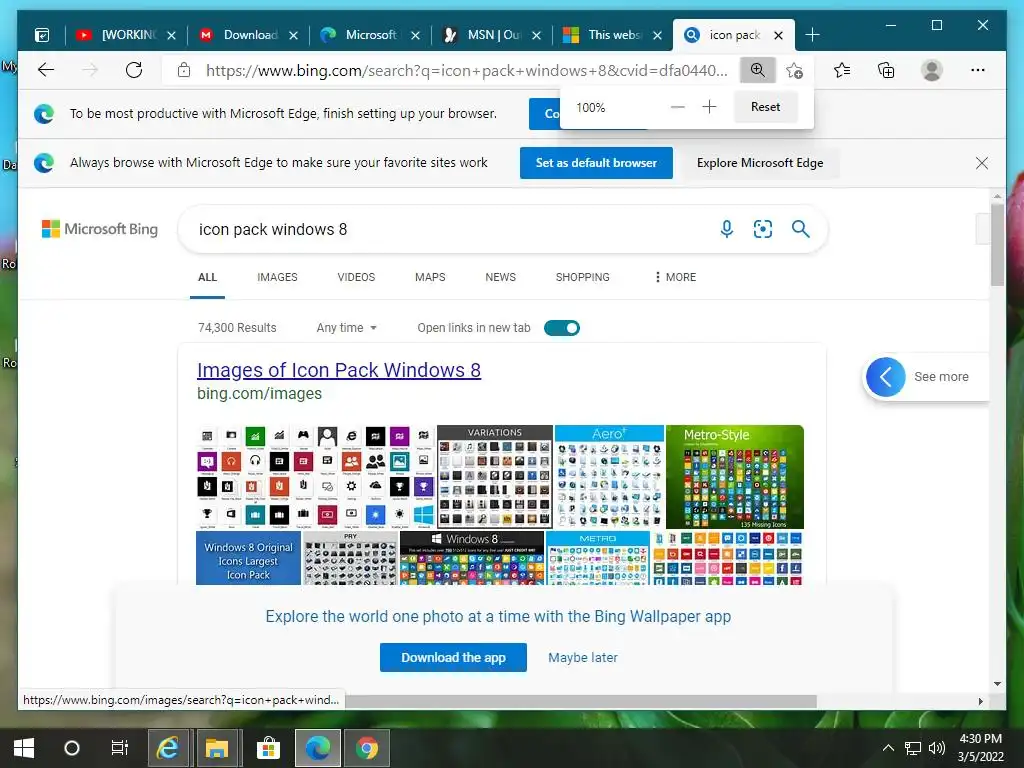Launch Internet Explorer from taskbar

tap(168, 748)
